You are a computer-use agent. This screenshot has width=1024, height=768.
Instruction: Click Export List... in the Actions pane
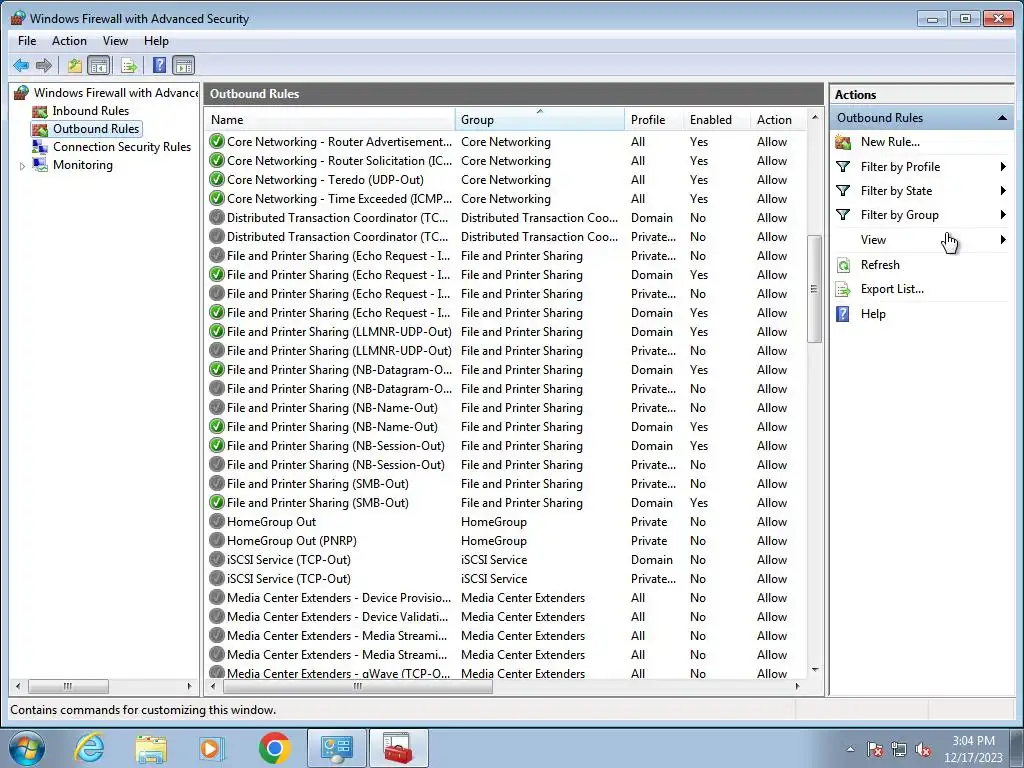click(892, 289)
